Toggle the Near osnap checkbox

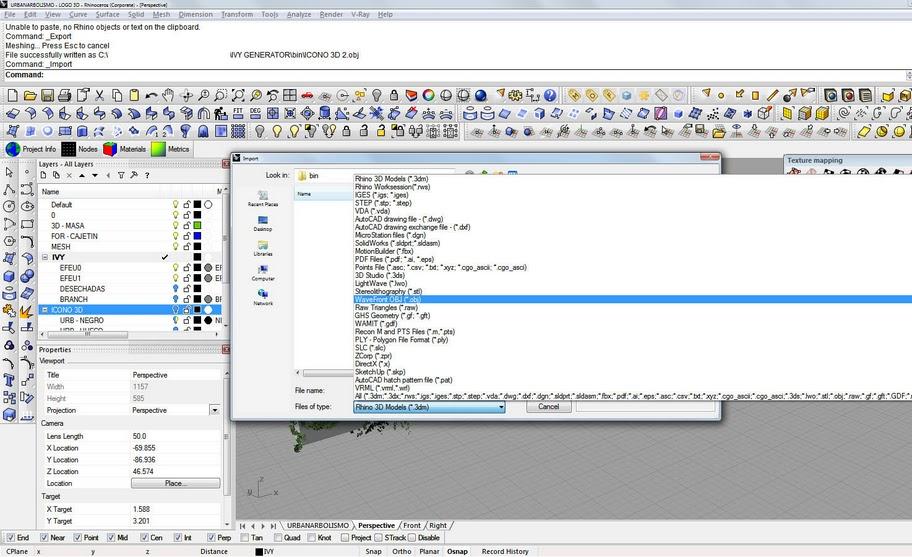click(x=44, y=538)
